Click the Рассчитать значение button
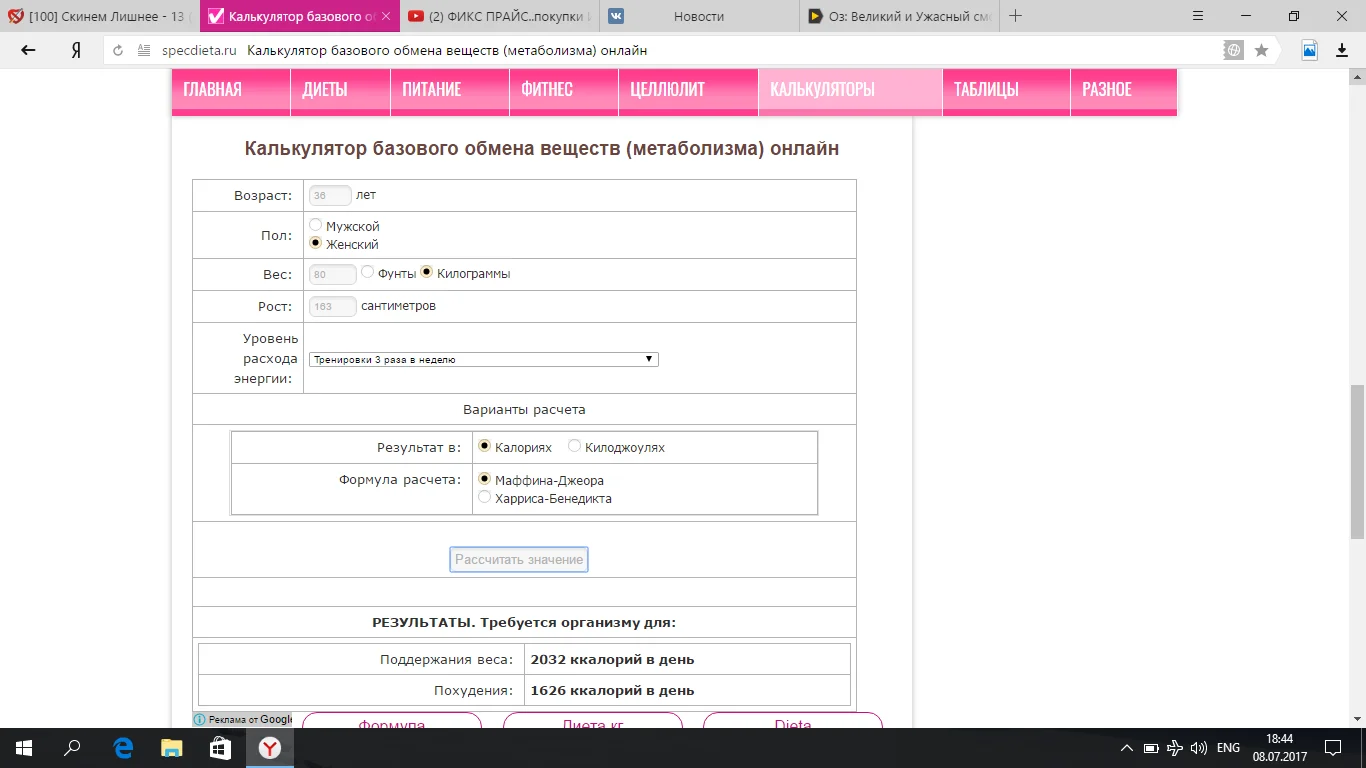Screen dimensions: 1366x768 pyautogui.click(x=519, y=560)
